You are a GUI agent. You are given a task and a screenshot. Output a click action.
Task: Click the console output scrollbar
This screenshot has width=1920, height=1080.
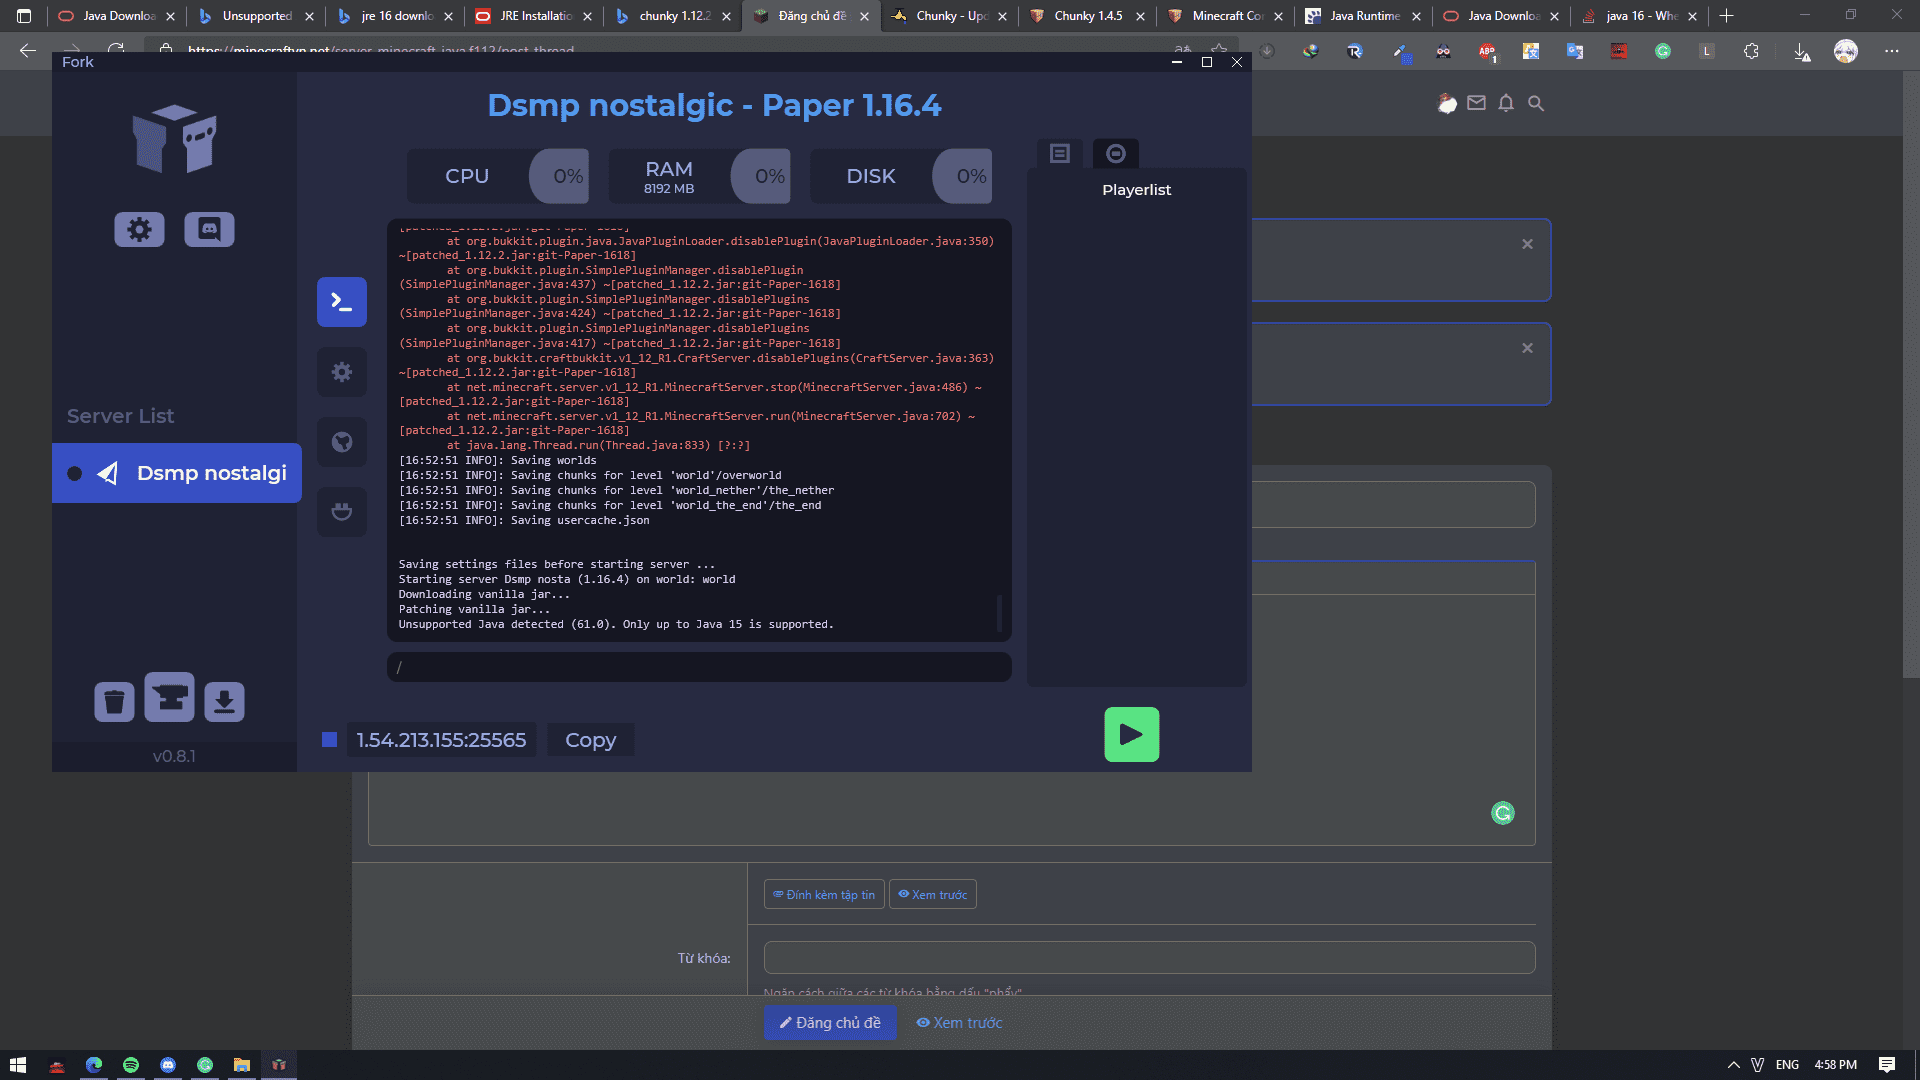point(999,612)
